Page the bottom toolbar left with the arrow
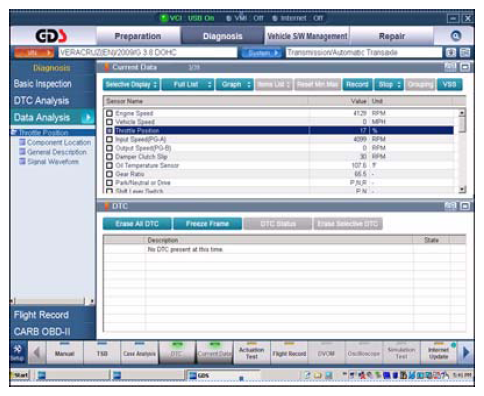Screen dimensions: 484x396 pyautogui.click(x=36, y=353)
